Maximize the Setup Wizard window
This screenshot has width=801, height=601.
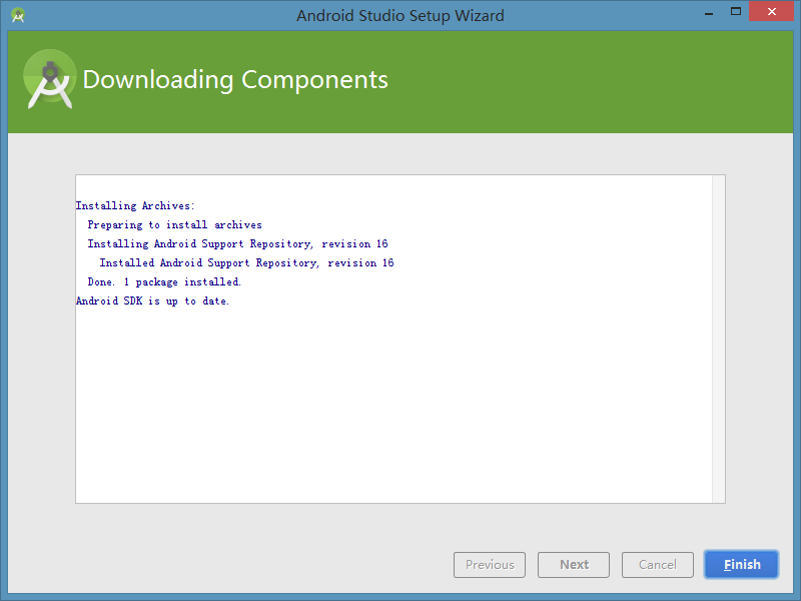(x=736, y=11)
